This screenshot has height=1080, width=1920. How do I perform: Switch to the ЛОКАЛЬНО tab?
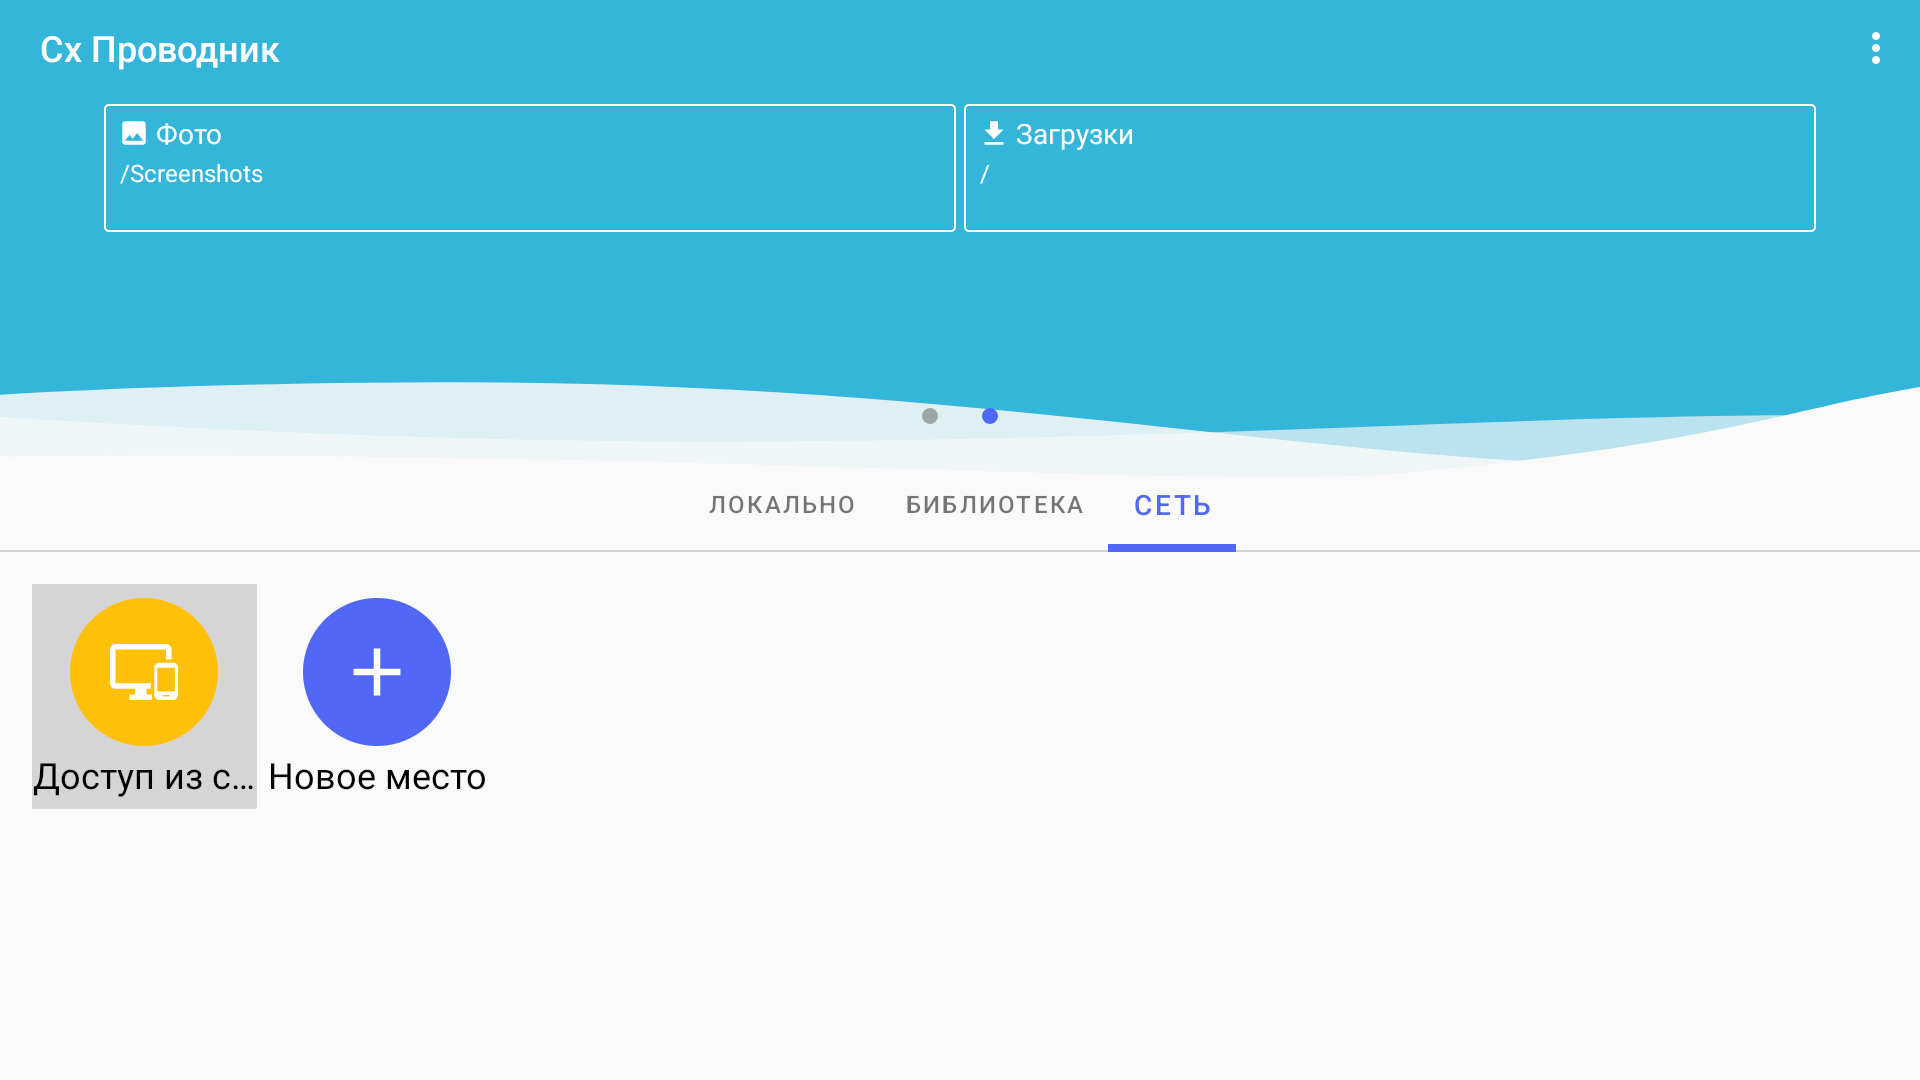tap(782, 505)
